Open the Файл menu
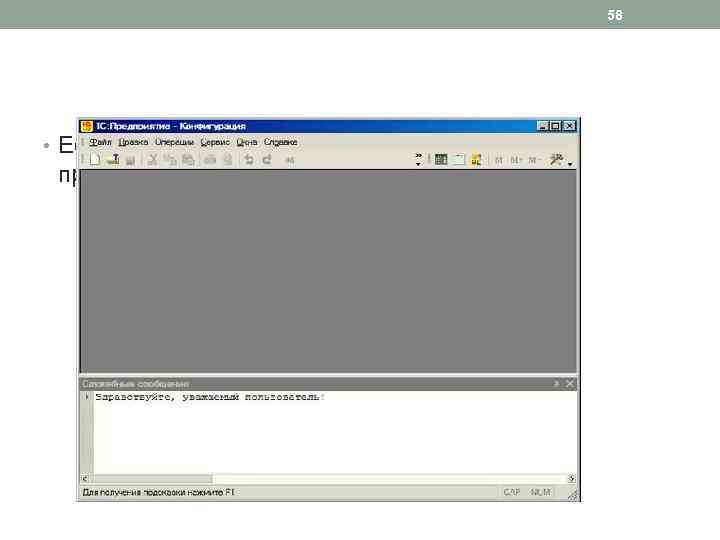This screenshot has height=540, width=720. (x=100, y=142)
